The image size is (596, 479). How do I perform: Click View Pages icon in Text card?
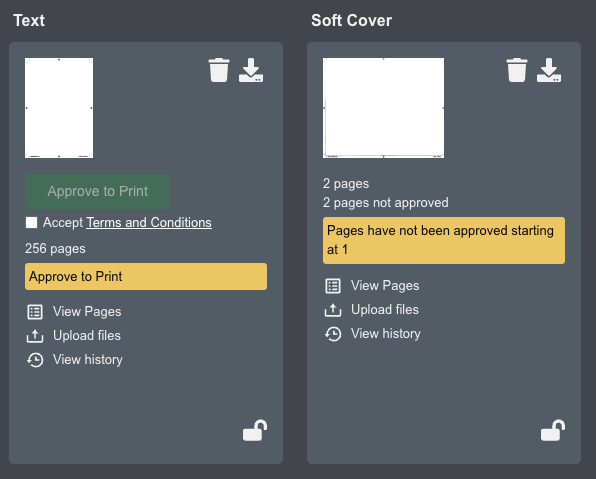pos(35,312)
